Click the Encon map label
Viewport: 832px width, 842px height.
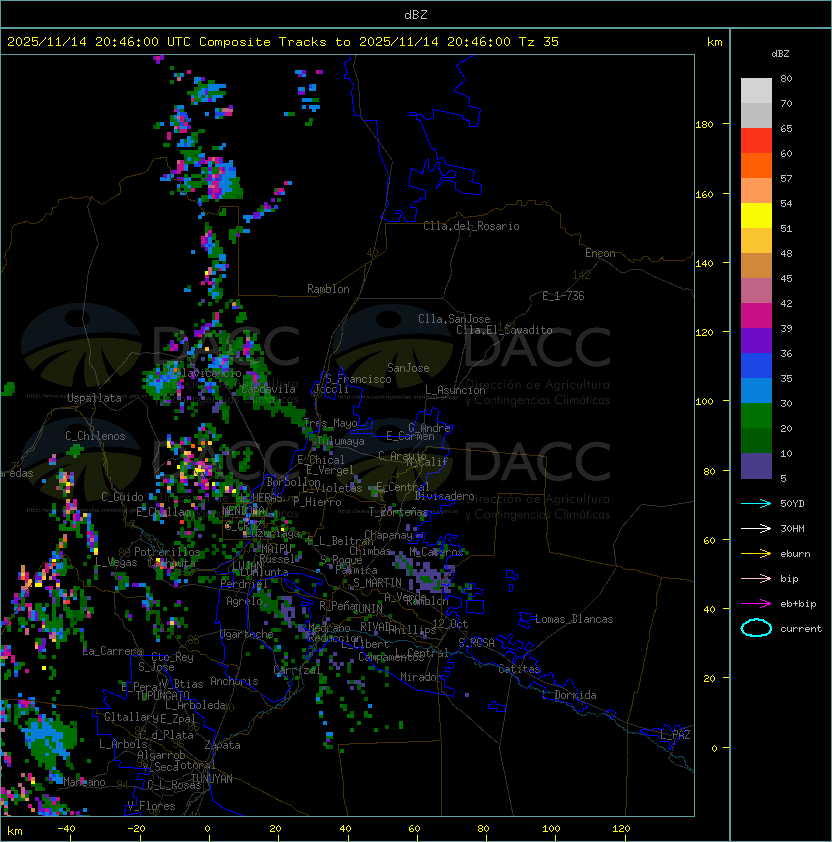coord(600,253)
